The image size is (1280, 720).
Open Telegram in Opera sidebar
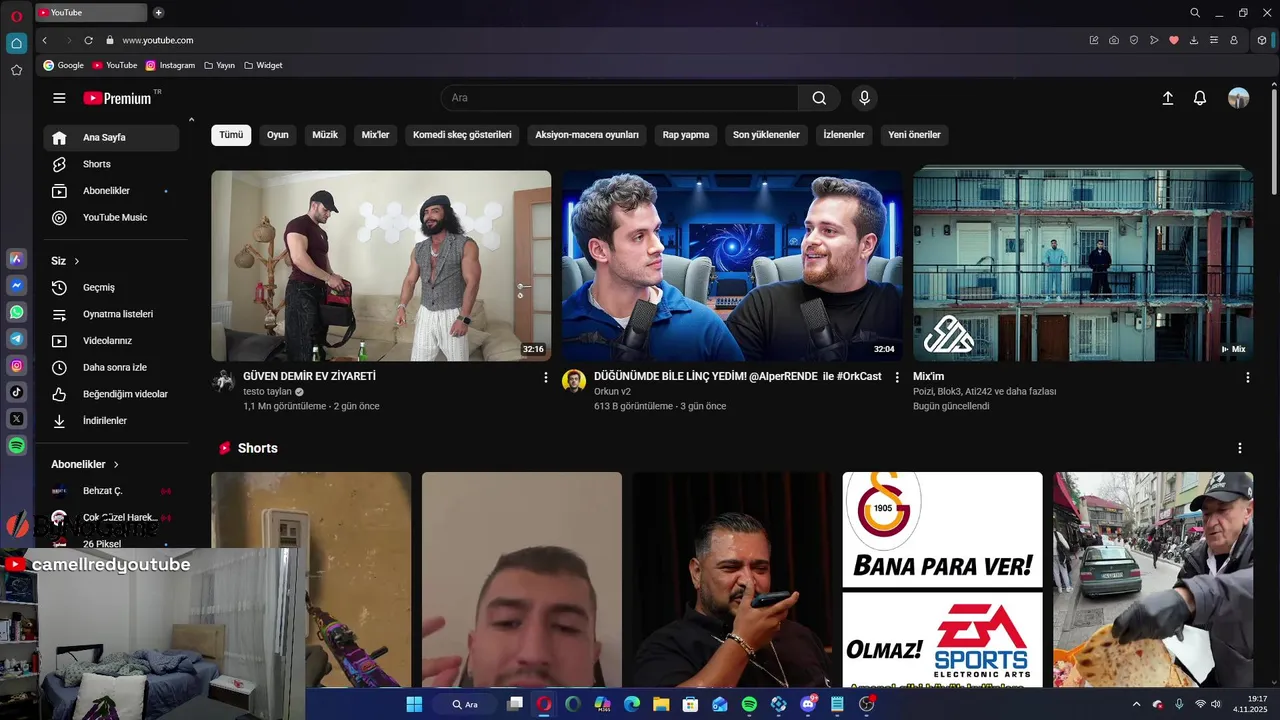point(16,339)
